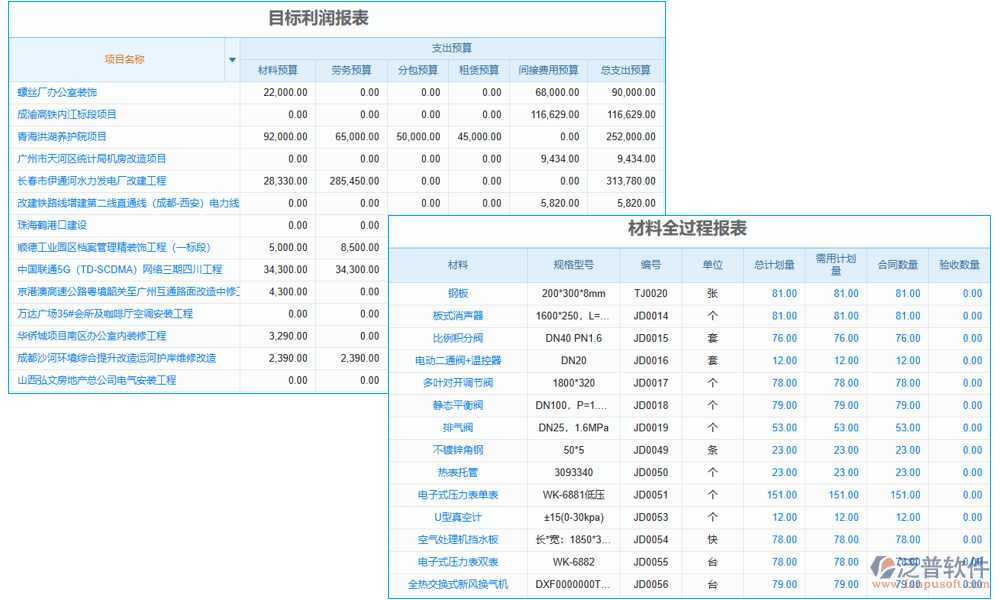This screenshot has width=1000, height=600.
Task: Select the 成渝高铁内江标段项目 project
Action: point(65,114)
